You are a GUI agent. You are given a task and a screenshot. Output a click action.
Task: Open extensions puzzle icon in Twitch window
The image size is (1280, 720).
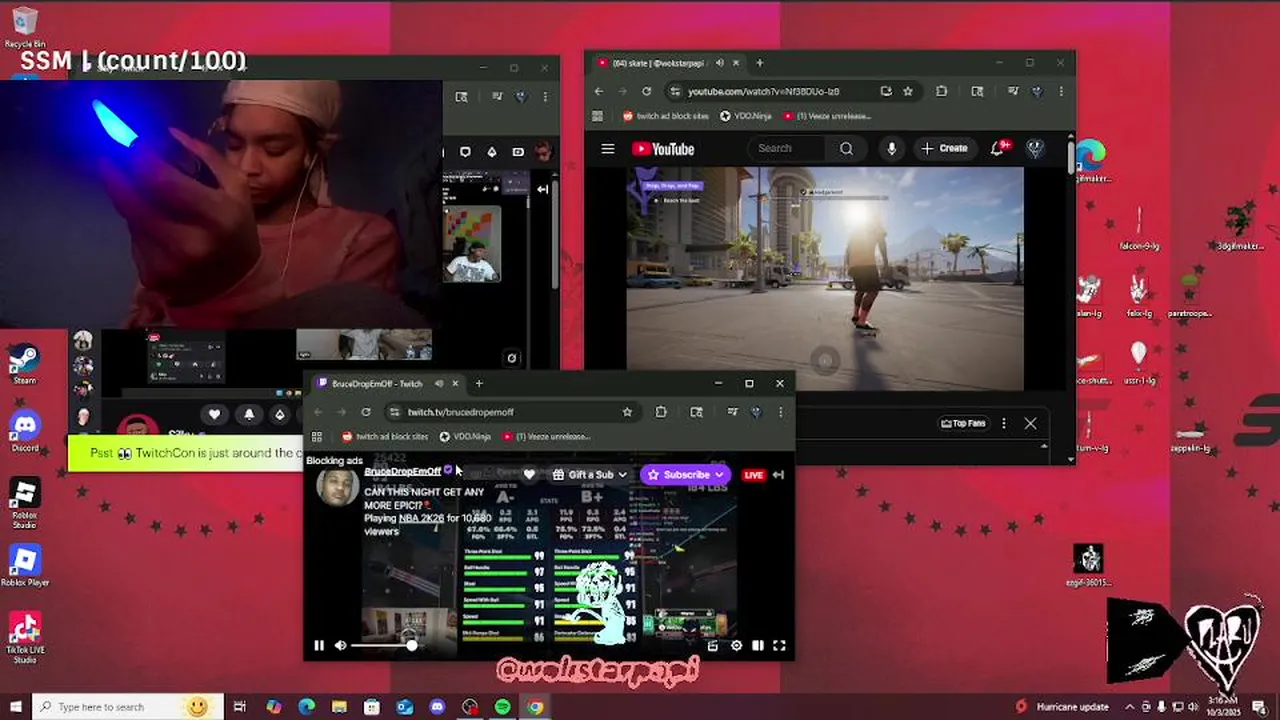coord(661,412)
